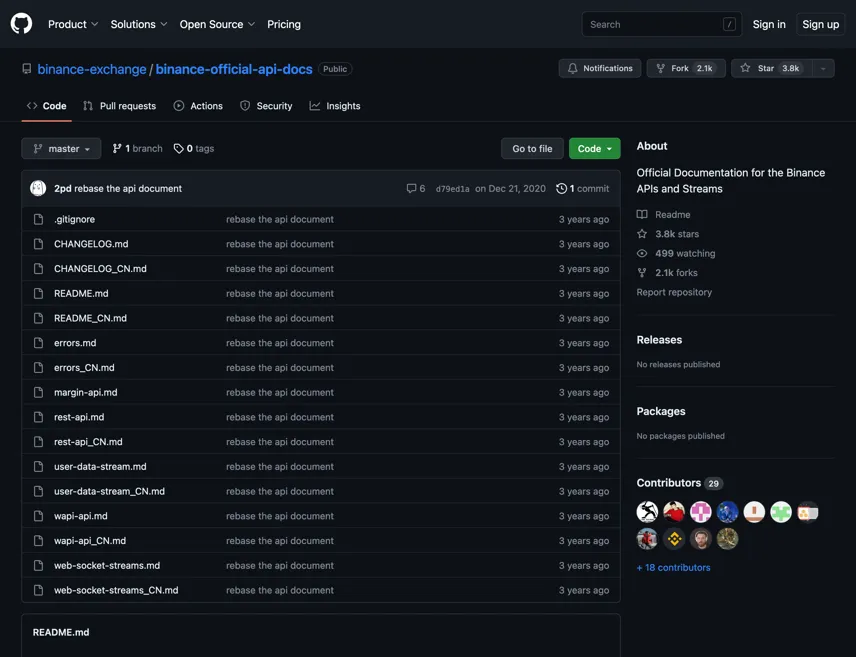Click the Report repository link
856x657 pixels.
pos(674,292)
